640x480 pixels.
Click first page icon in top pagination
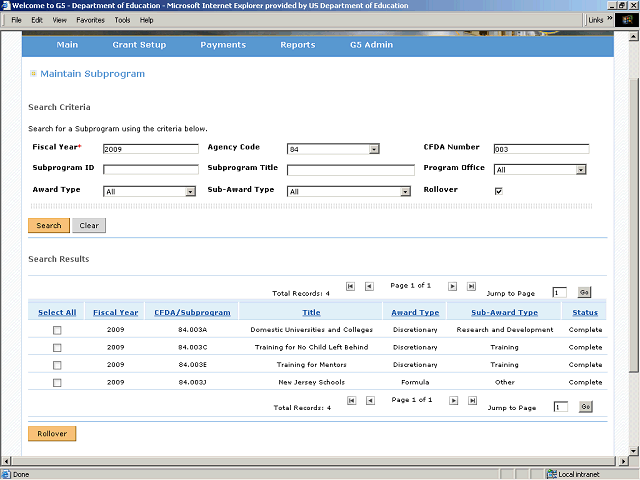pyautogui.click(x=351, y=286)
